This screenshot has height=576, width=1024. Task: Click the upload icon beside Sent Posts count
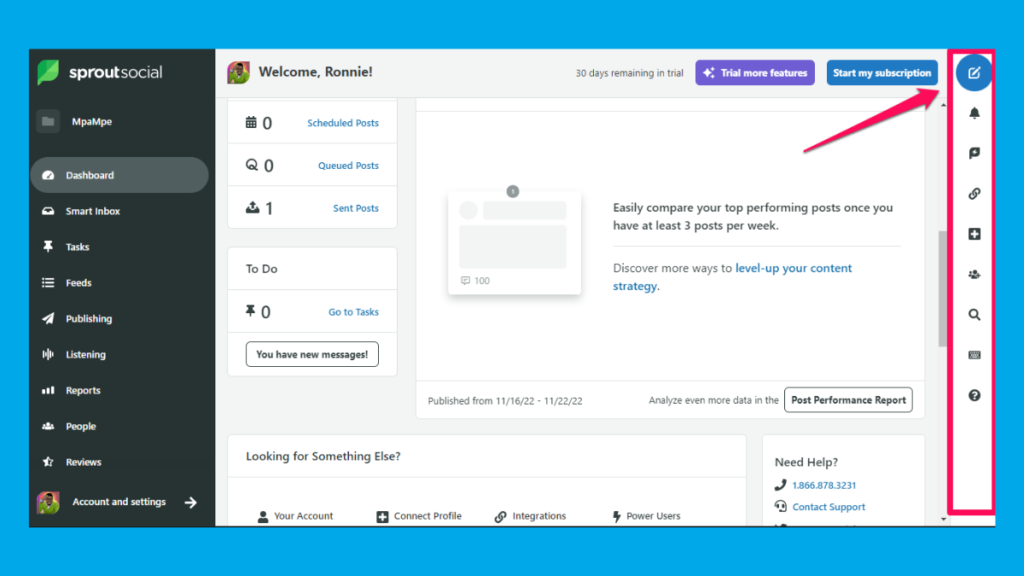252,207
